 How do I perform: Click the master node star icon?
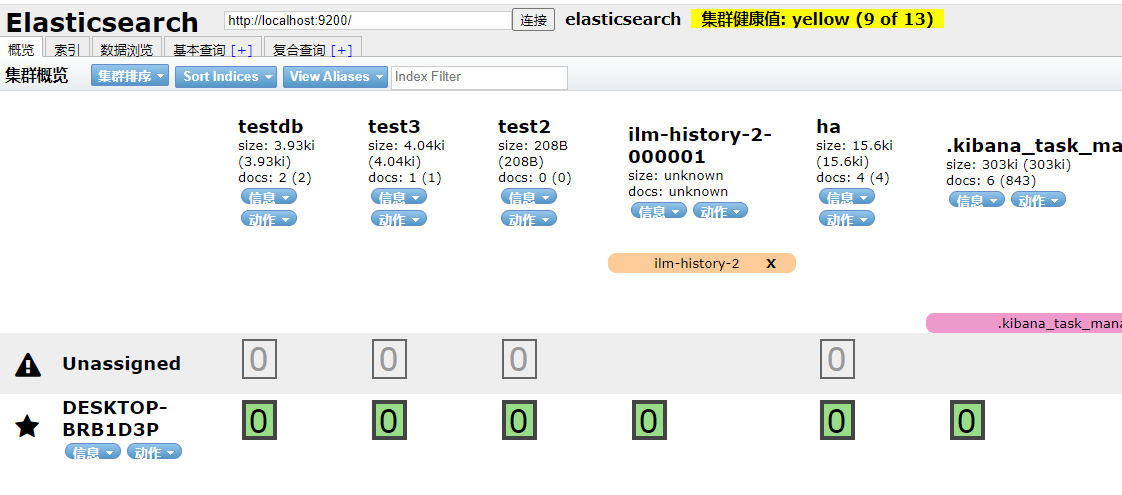[x=27, y=427]
